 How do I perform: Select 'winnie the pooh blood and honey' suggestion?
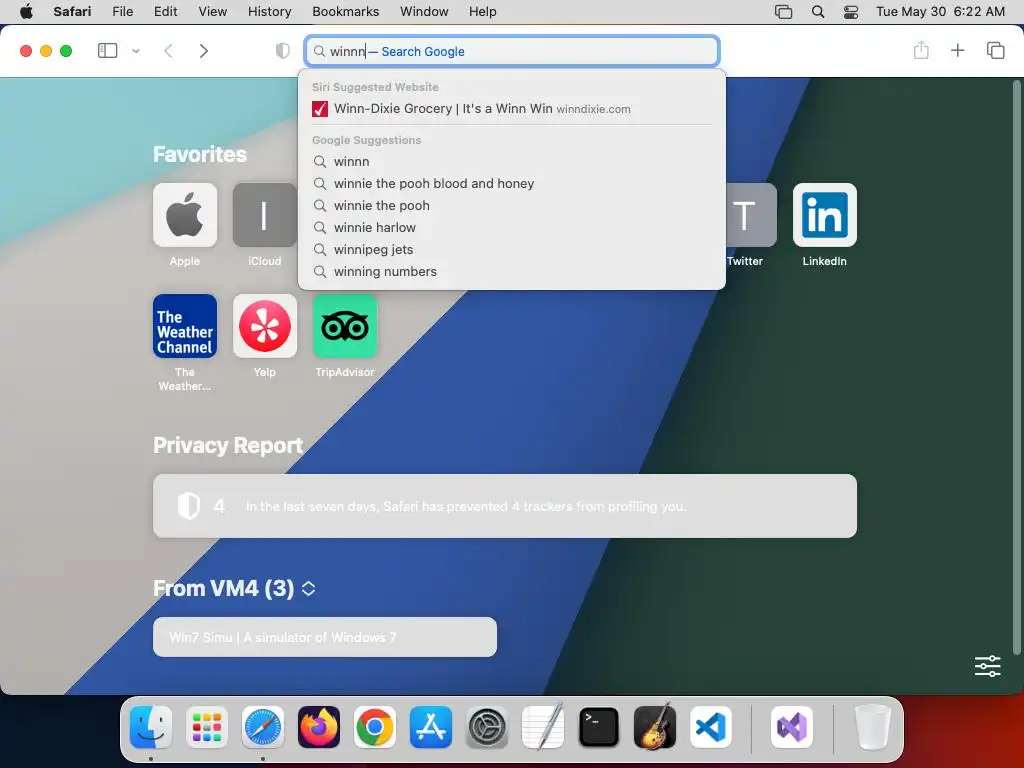click(x=512, y=184)
